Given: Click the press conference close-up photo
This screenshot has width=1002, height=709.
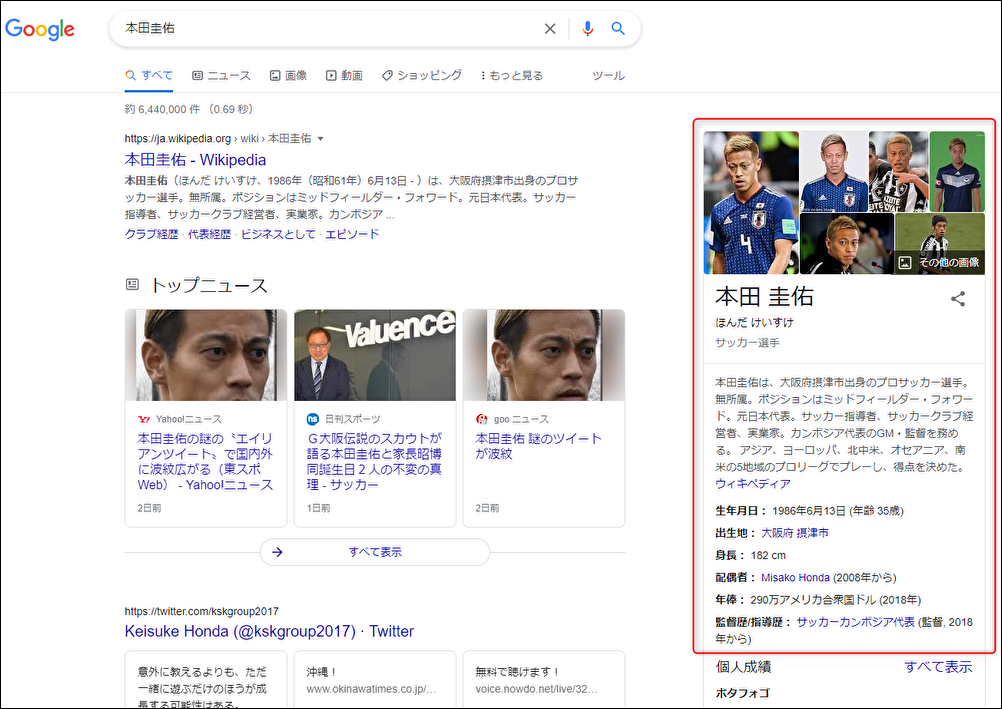Looking at the screenshot, I should coord(847,244).
